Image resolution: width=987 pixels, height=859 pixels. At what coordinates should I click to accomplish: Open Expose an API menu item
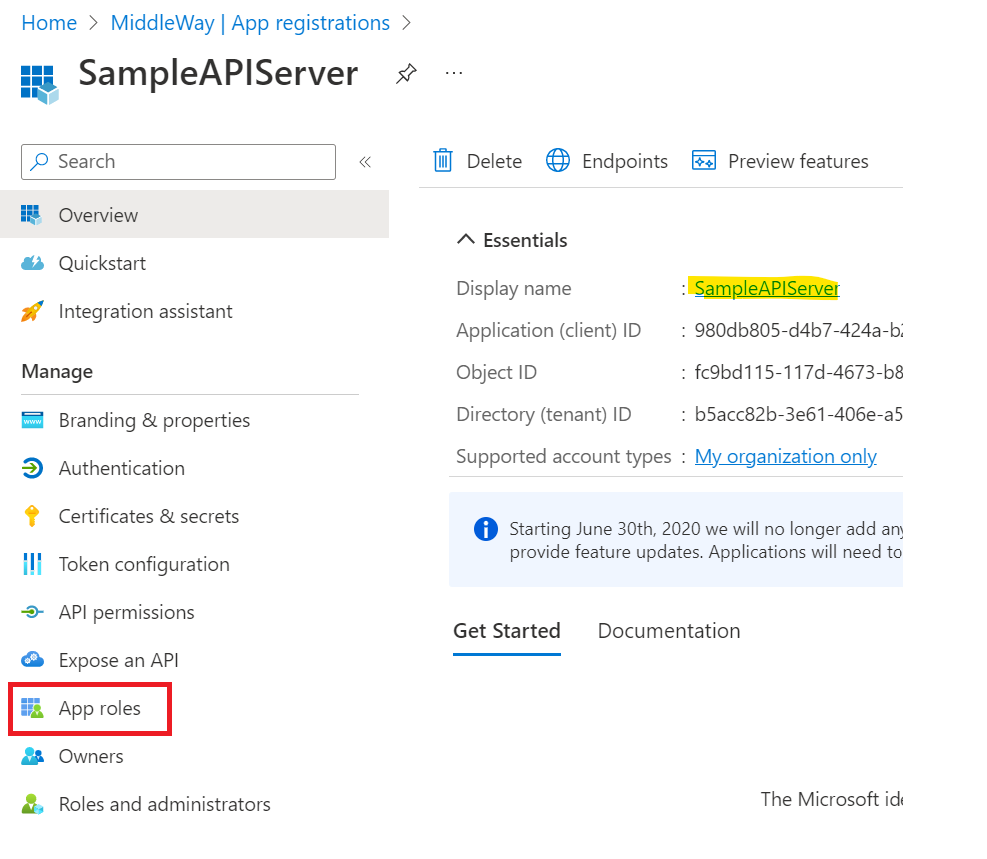click(x=118, y=661)
